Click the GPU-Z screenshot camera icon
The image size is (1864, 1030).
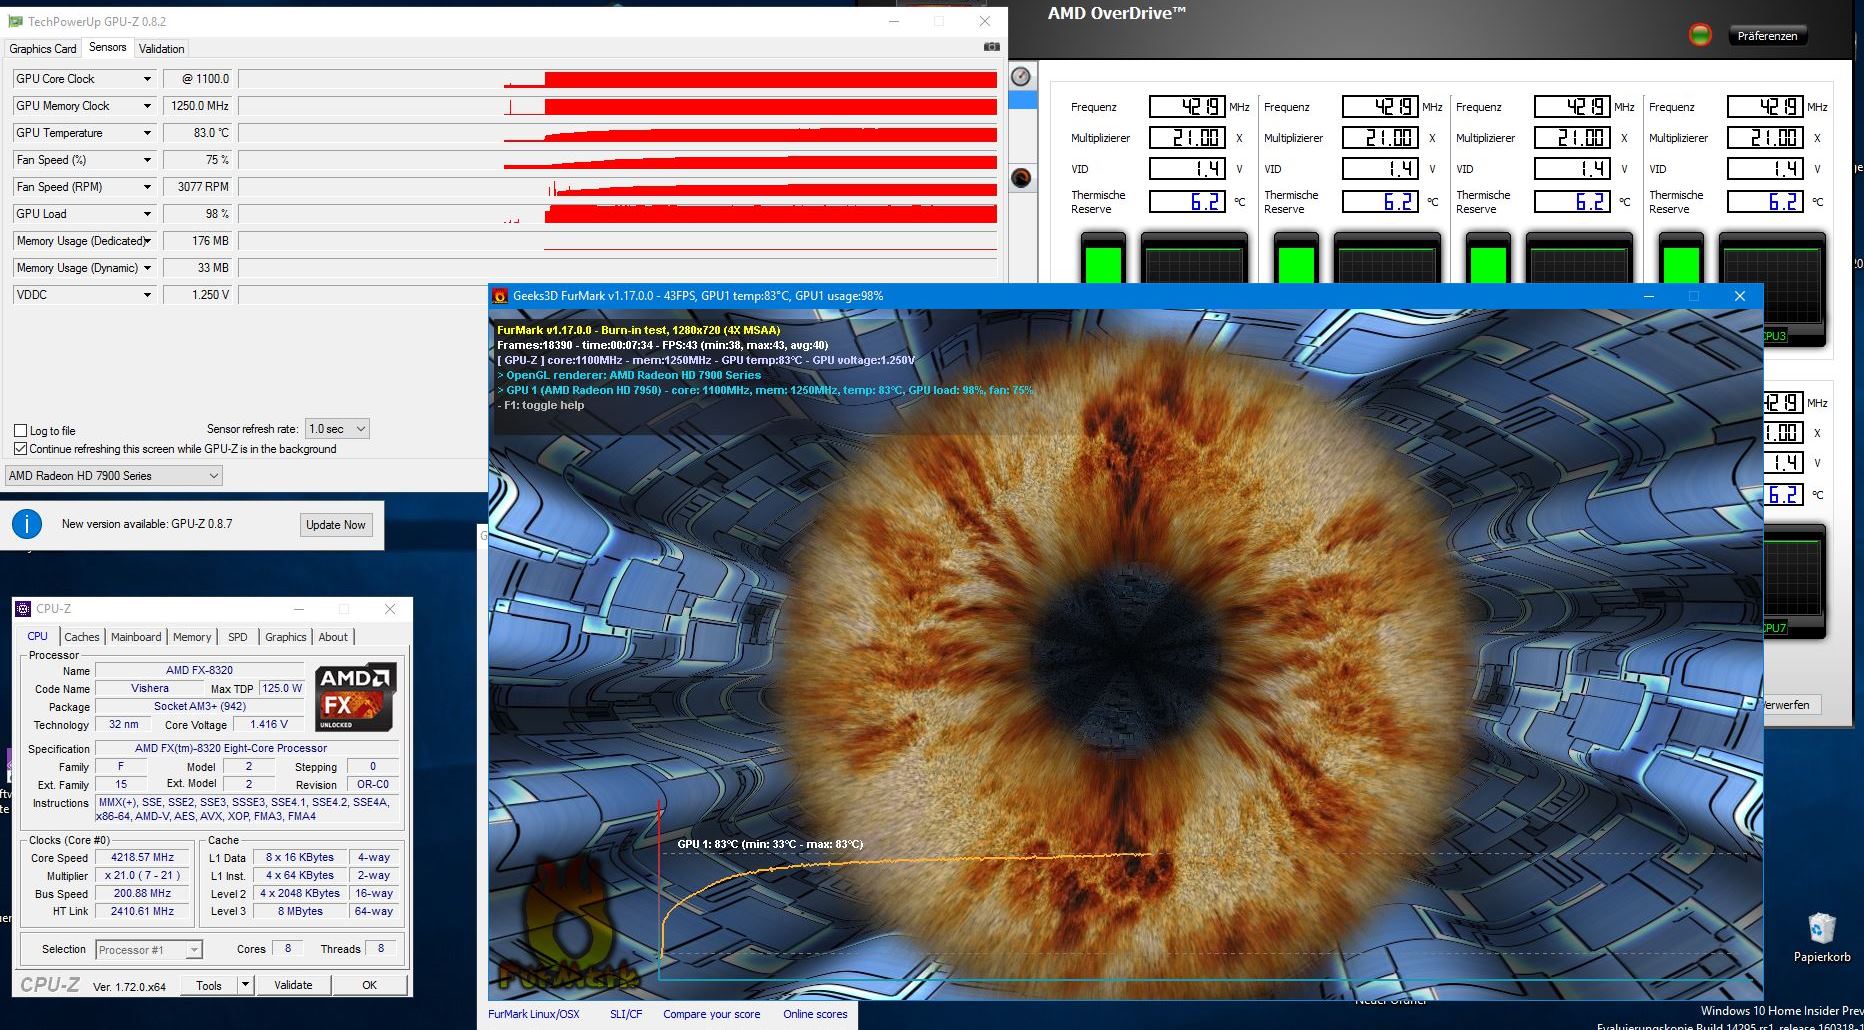991,47
